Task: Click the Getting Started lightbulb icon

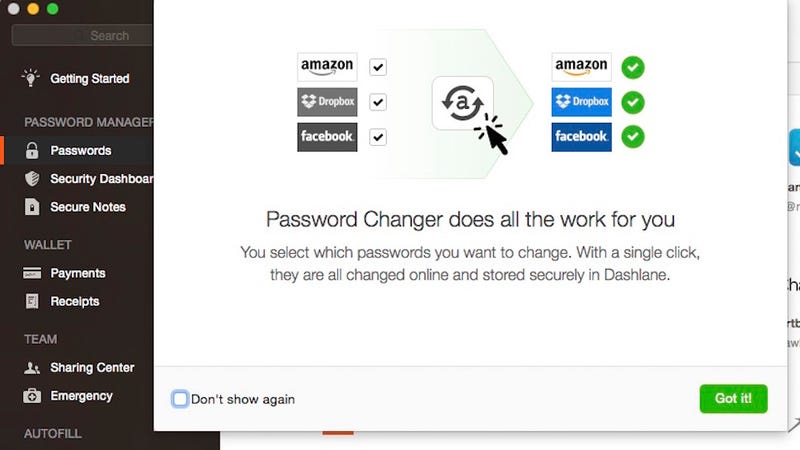Action: pos(31,78)
